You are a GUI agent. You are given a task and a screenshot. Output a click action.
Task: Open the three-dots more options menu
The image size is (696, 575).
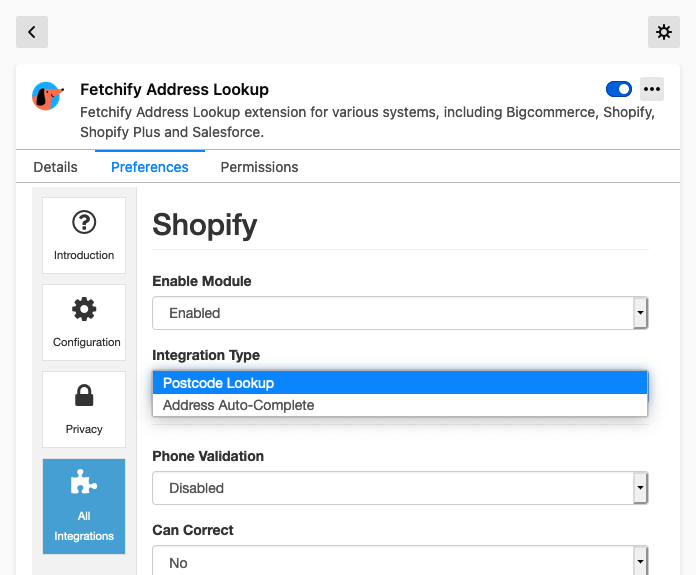[652, 89]
